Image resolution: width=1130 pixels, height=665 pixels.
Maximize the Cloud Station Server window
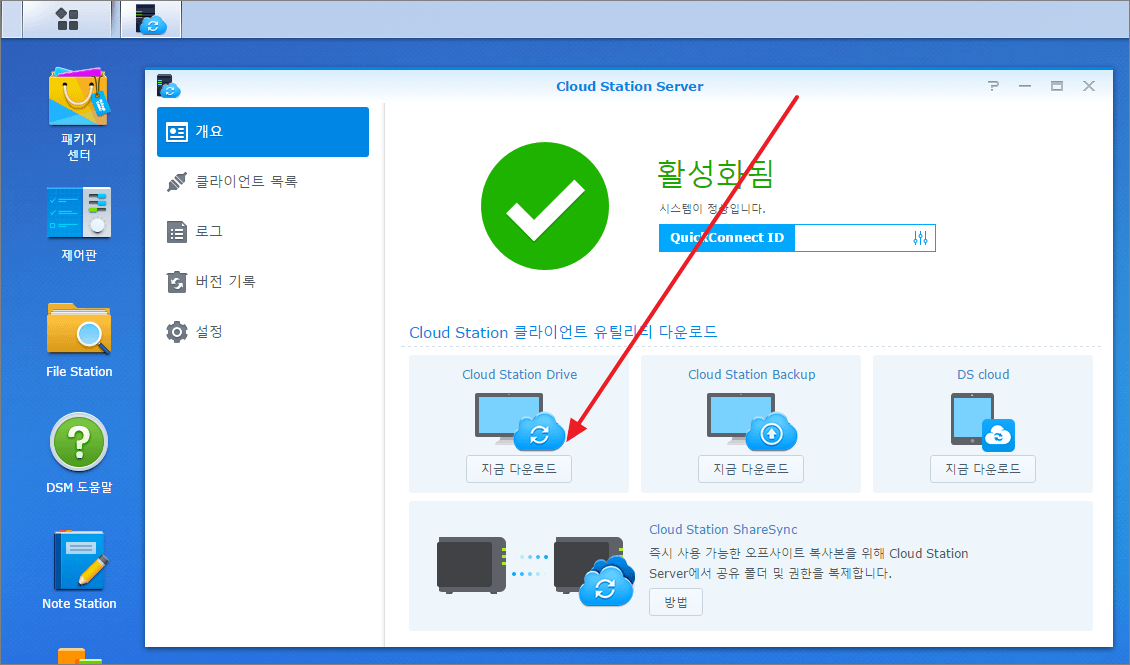tap(1056, 86)
